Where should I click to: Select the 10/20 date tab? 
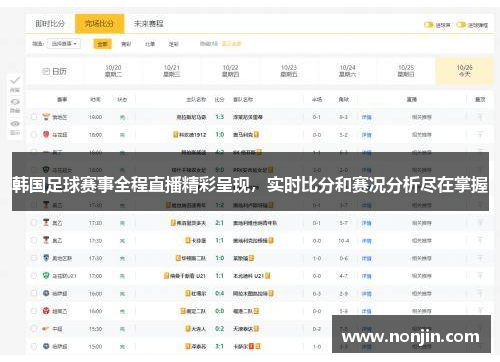113,71
